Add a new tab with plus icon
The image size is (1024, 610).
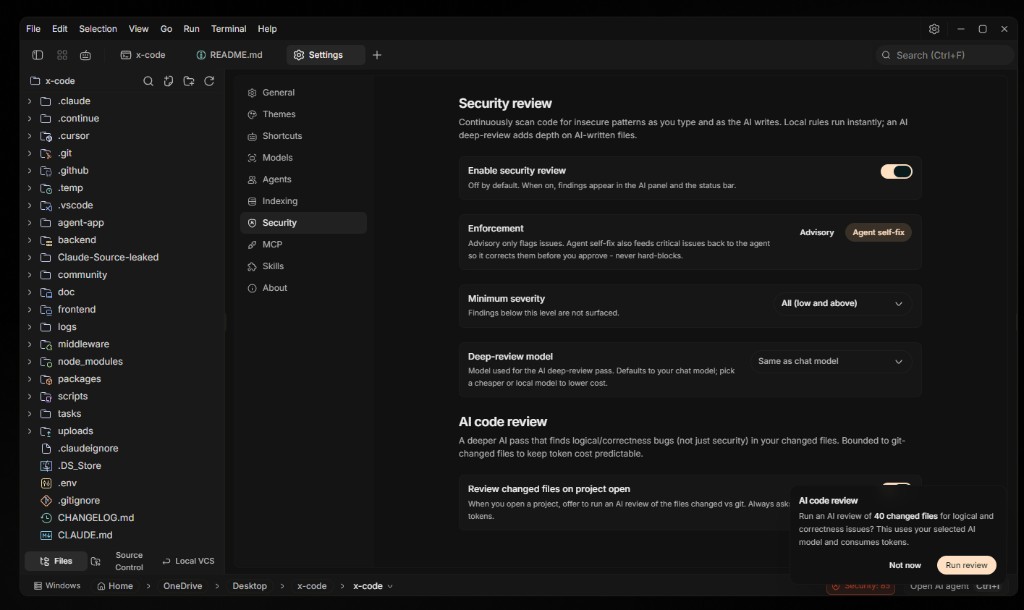pyautogui.click(x=377, y=55)
